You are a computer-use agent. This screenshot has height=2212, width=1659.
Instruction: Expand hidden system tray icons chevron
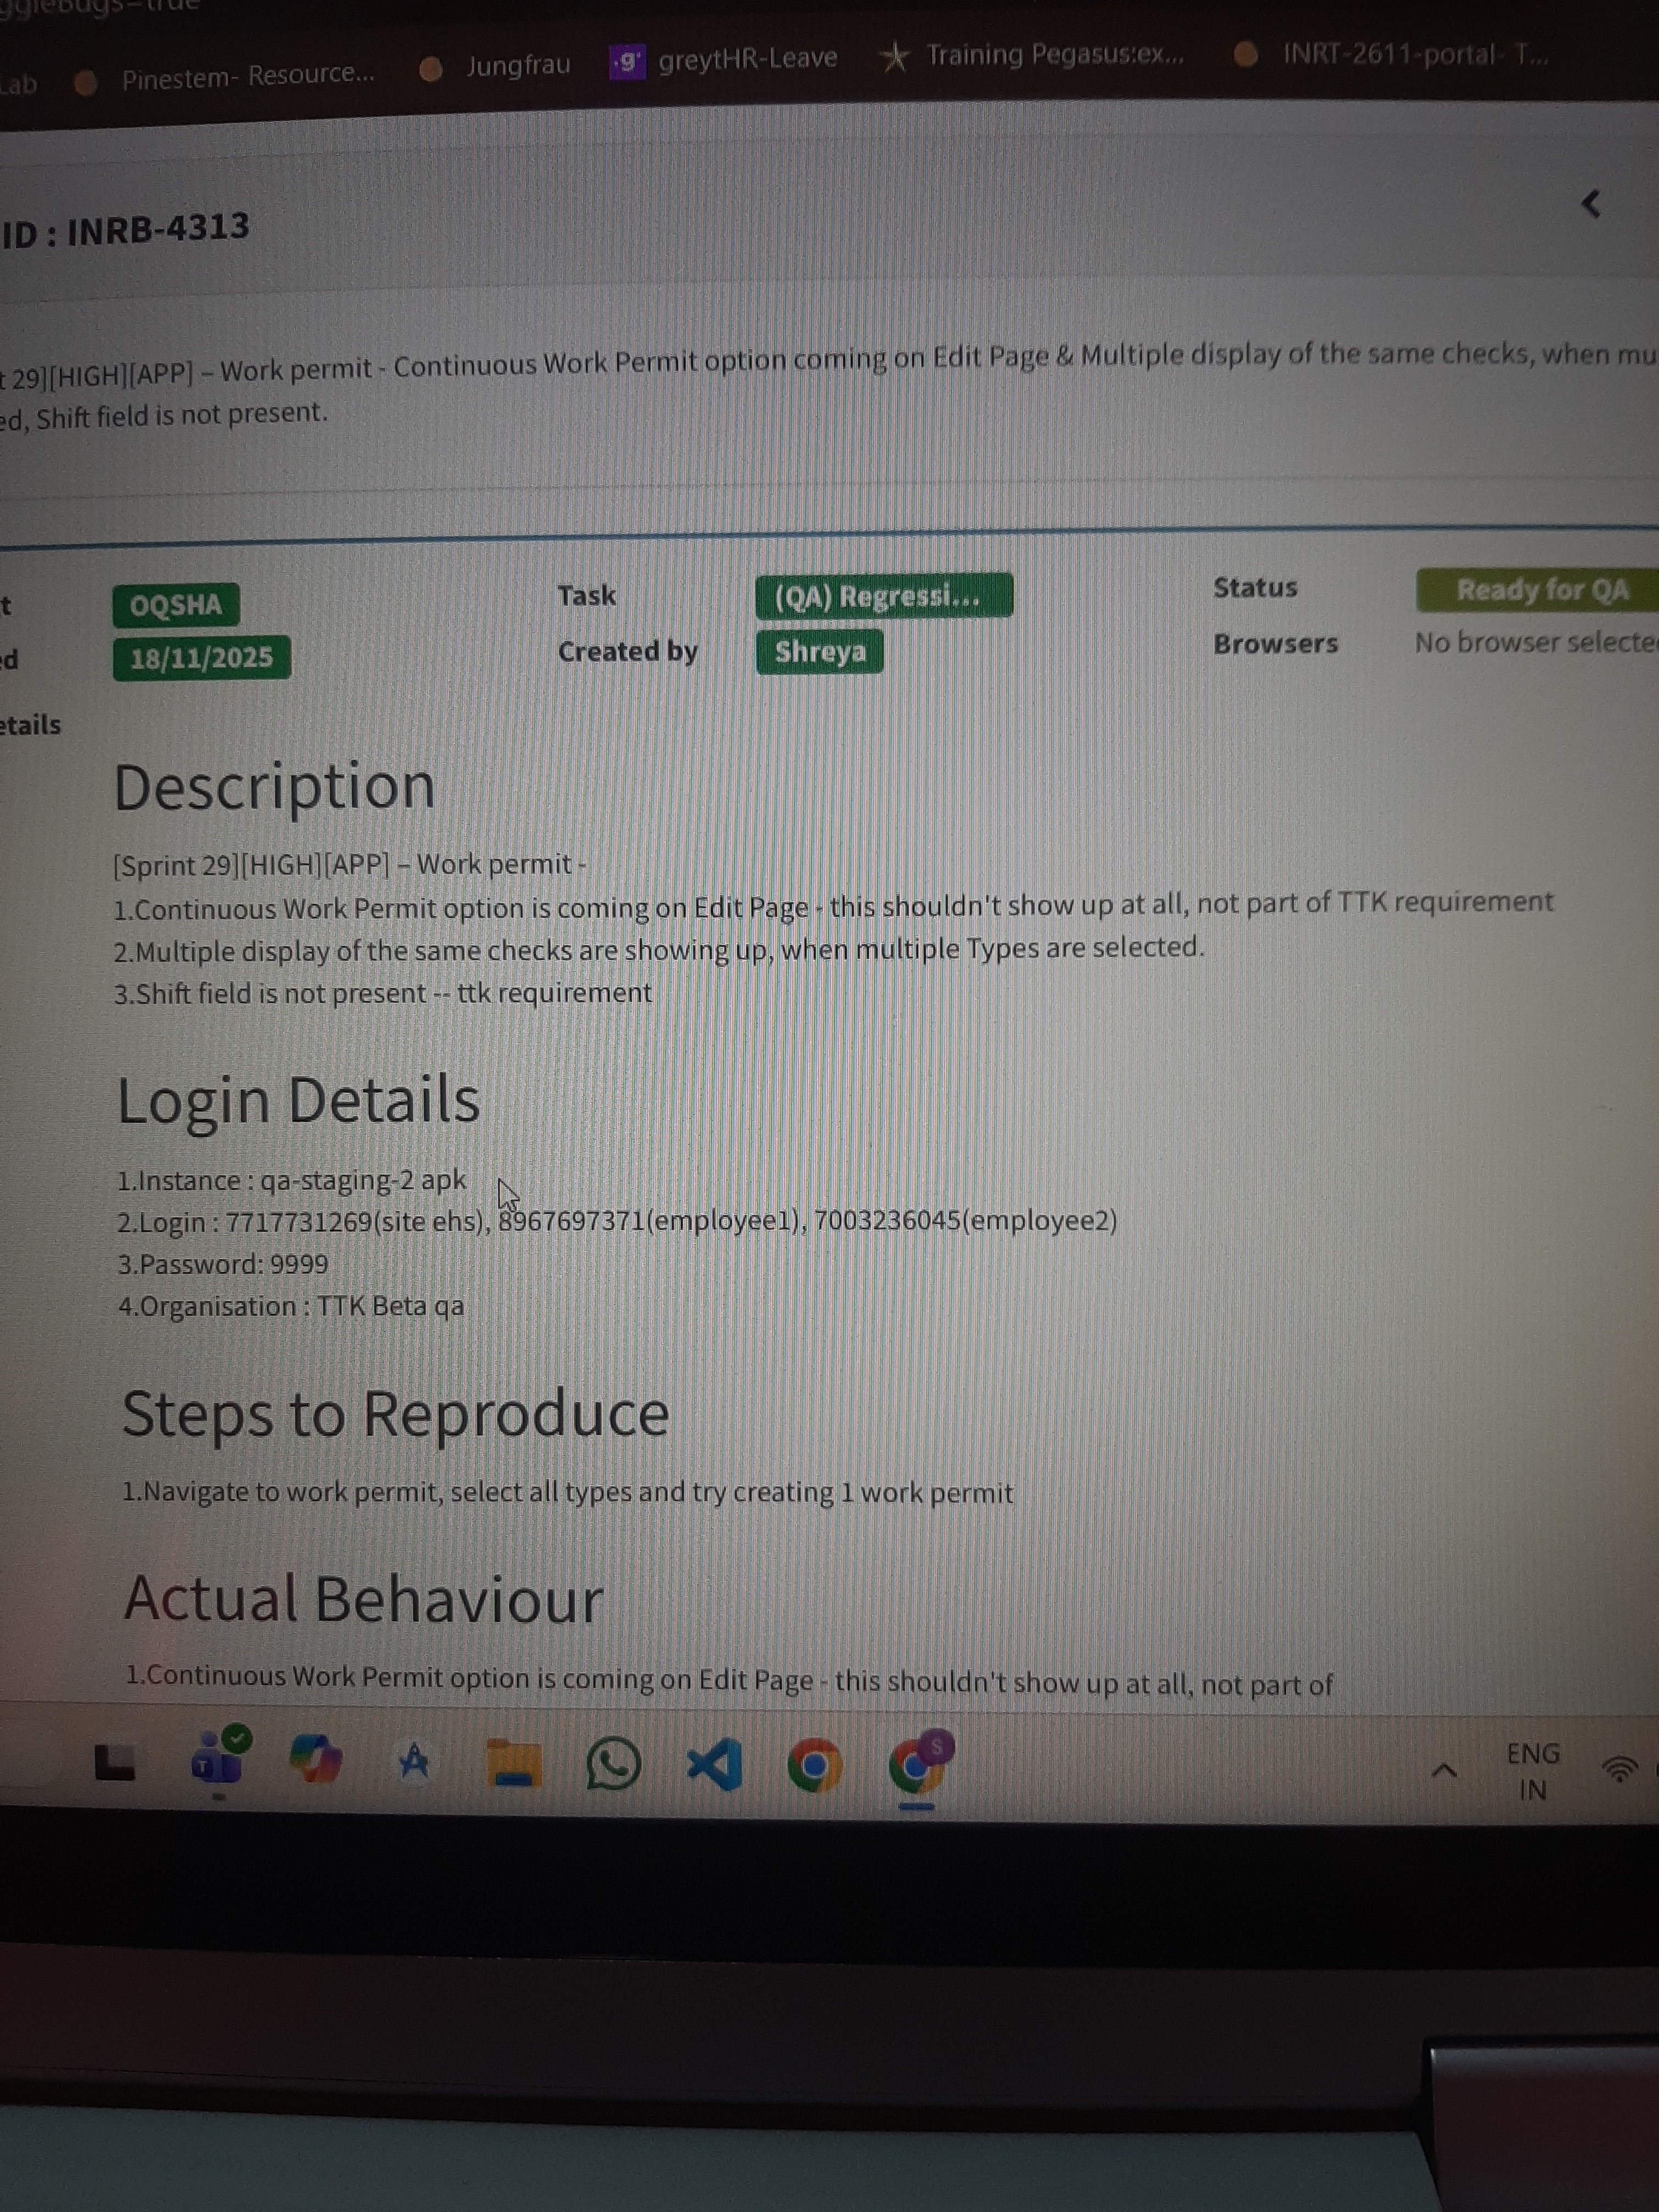1443,1771
